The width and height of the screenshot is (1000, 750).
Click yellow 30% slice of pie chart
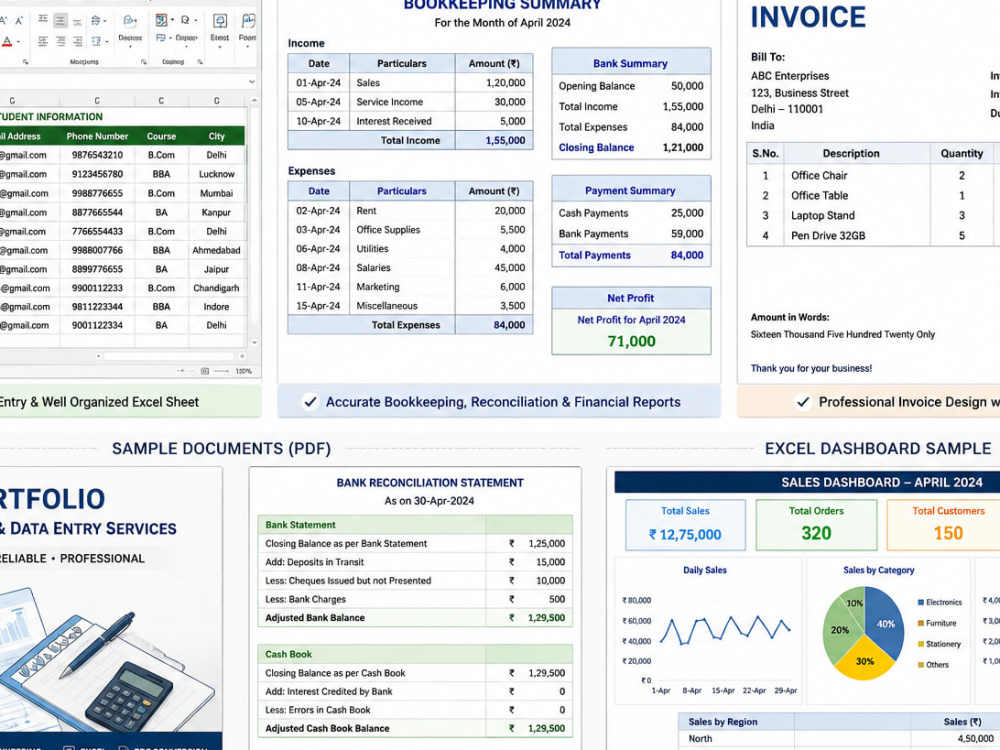[x=865, y=660]
